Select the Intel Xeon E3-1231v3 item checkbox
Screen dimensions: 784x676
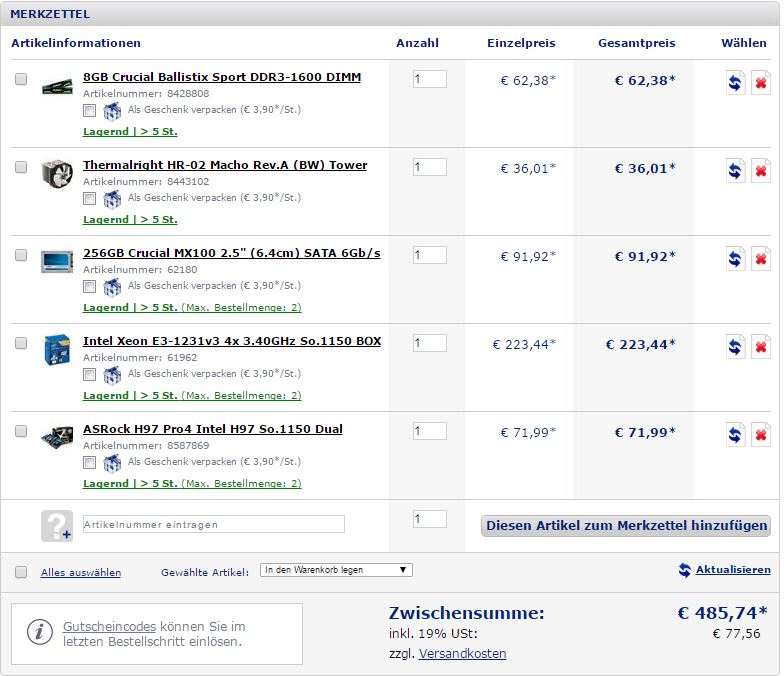[21, 343]
